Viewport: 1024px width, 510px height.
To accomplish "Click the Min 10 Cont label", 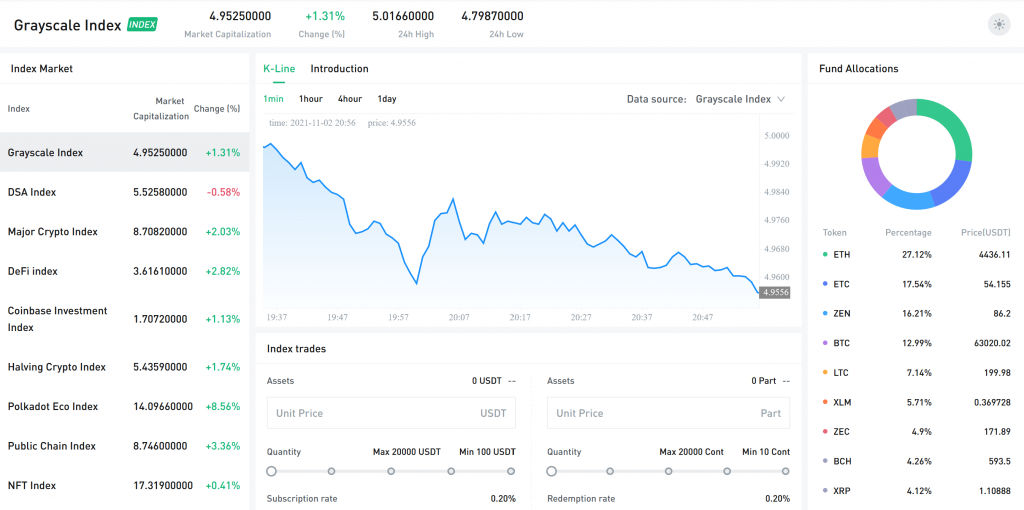I will [766, 452].
